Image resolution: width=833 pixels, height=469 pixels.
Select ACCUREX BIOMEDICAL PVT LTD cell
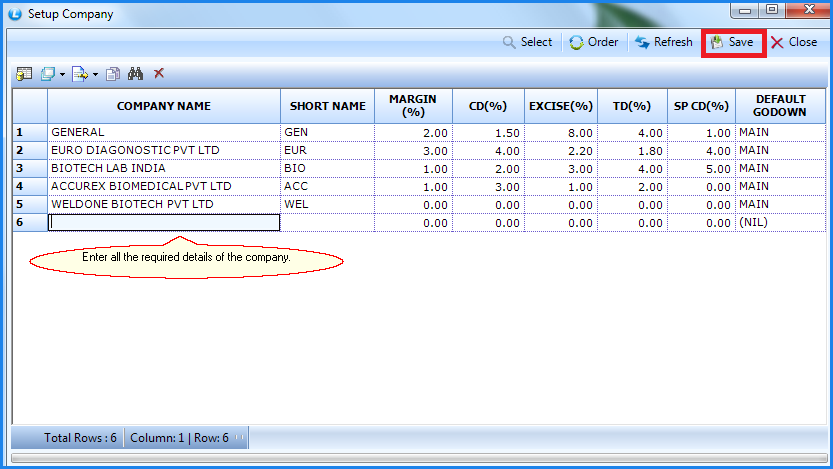164,186
